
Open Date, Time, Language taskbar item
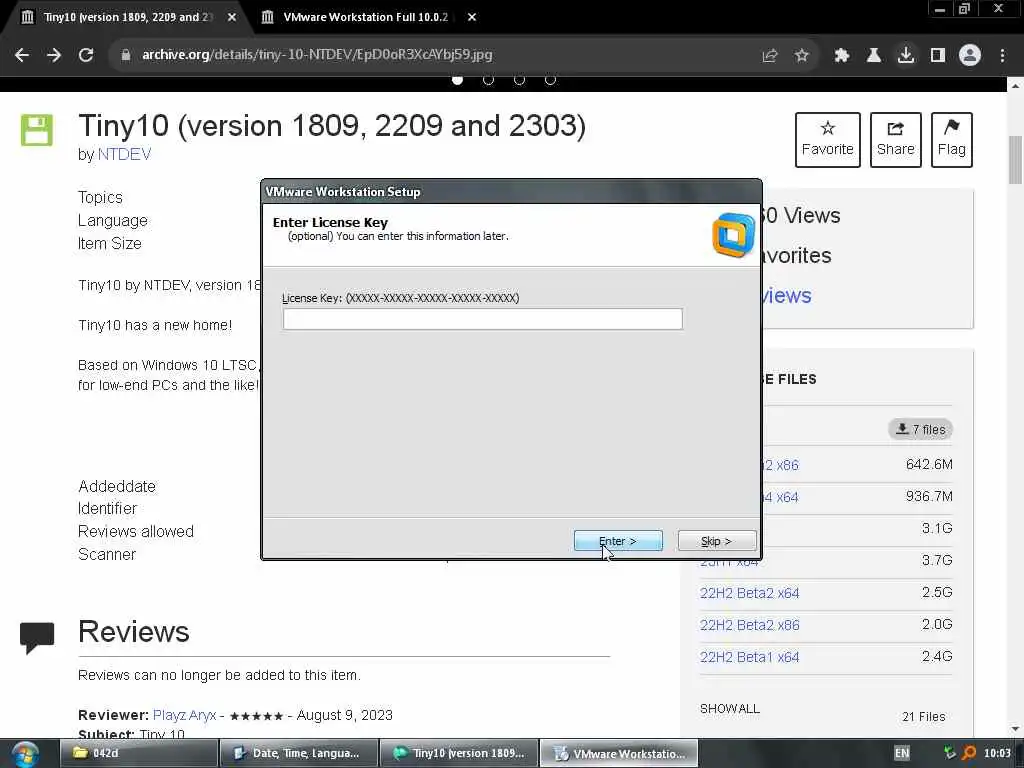pos(298,753)
